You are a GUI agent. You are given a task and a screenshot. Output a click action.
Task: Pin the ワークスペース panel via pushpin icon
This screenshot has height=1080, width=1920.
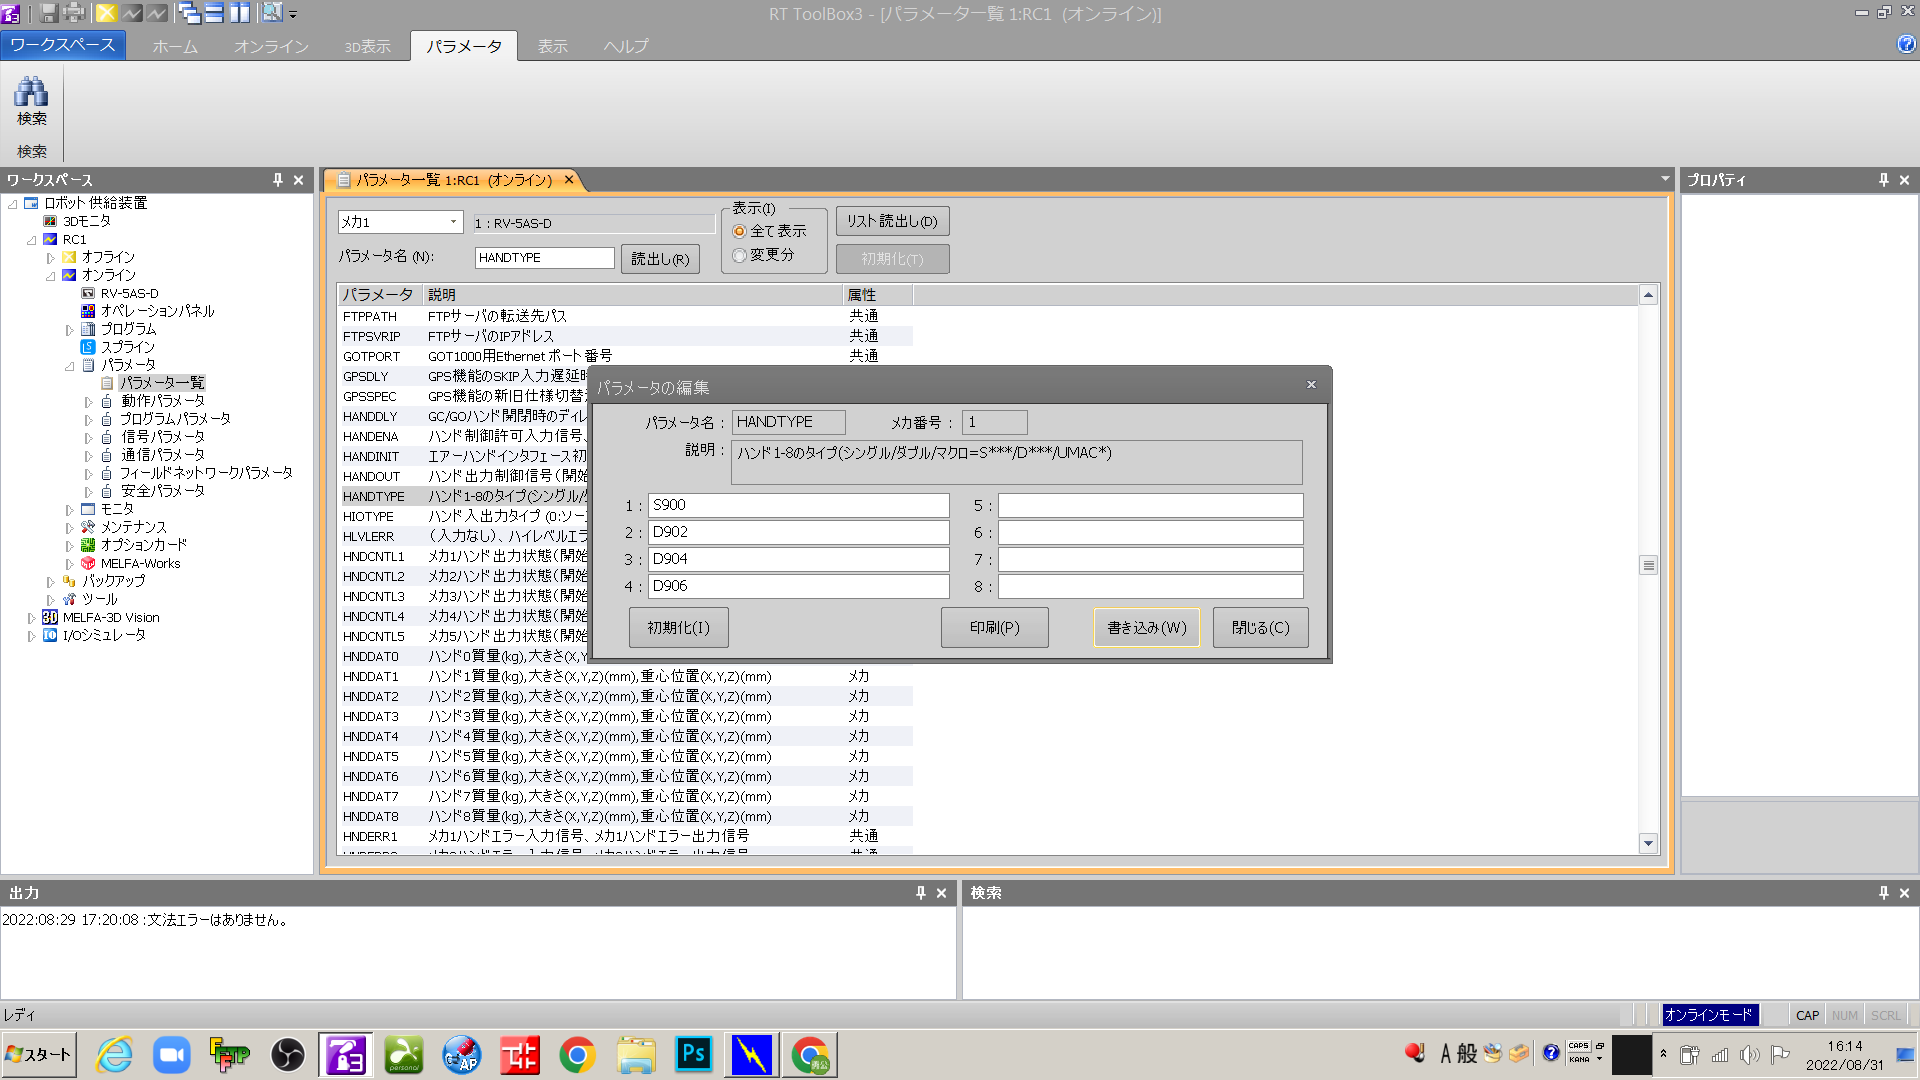(x=278, y=180)
